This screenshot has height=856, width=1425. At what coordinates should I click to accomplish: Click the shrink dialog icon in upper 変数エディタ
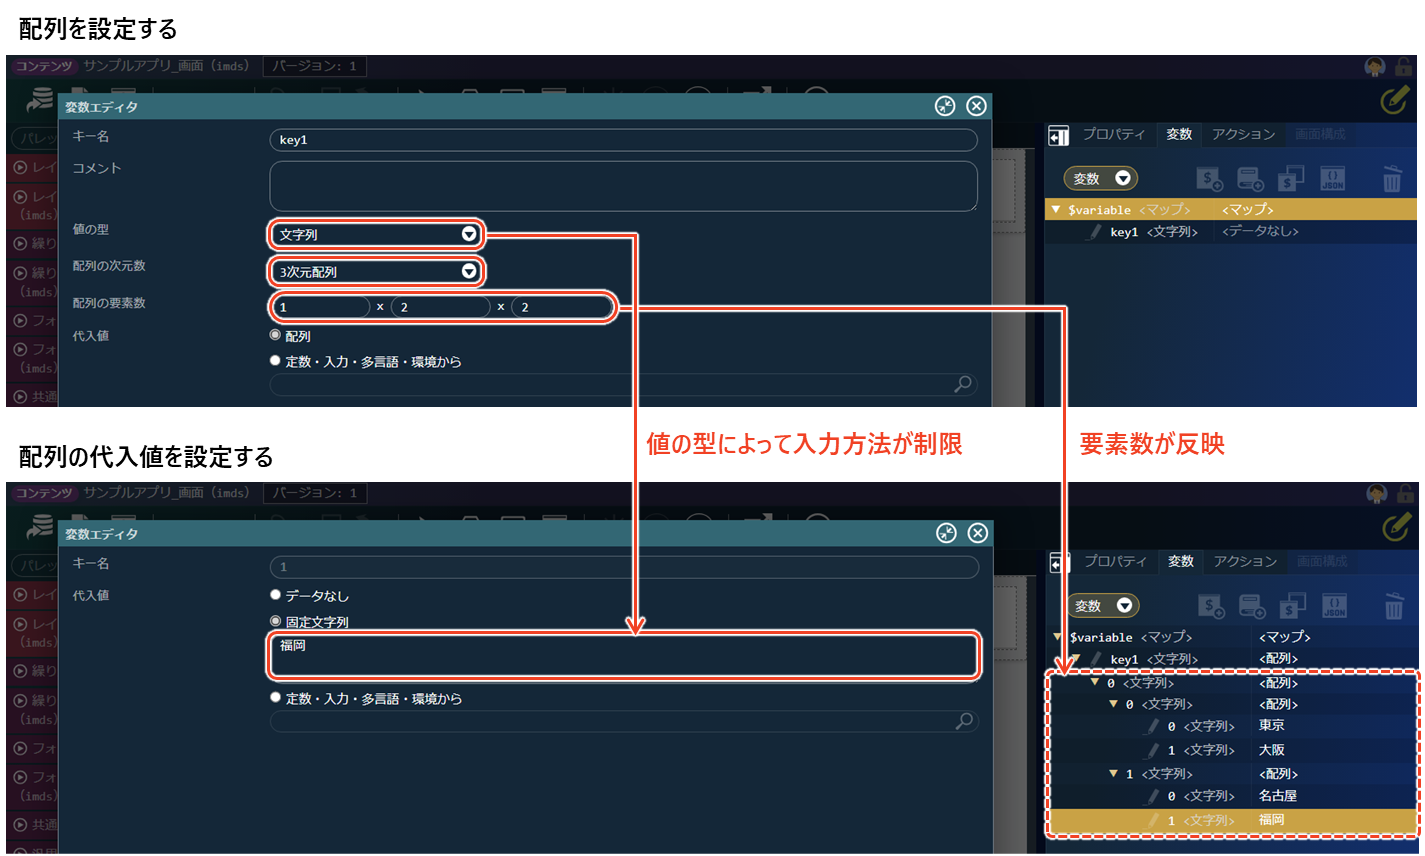click(x=945, y=106)
